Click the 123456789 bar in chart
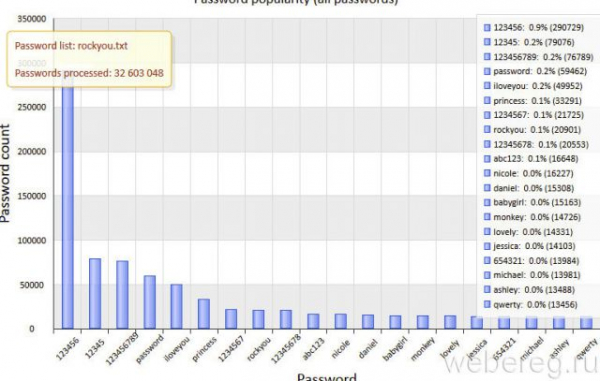600x381 pixels. (122, 295)
